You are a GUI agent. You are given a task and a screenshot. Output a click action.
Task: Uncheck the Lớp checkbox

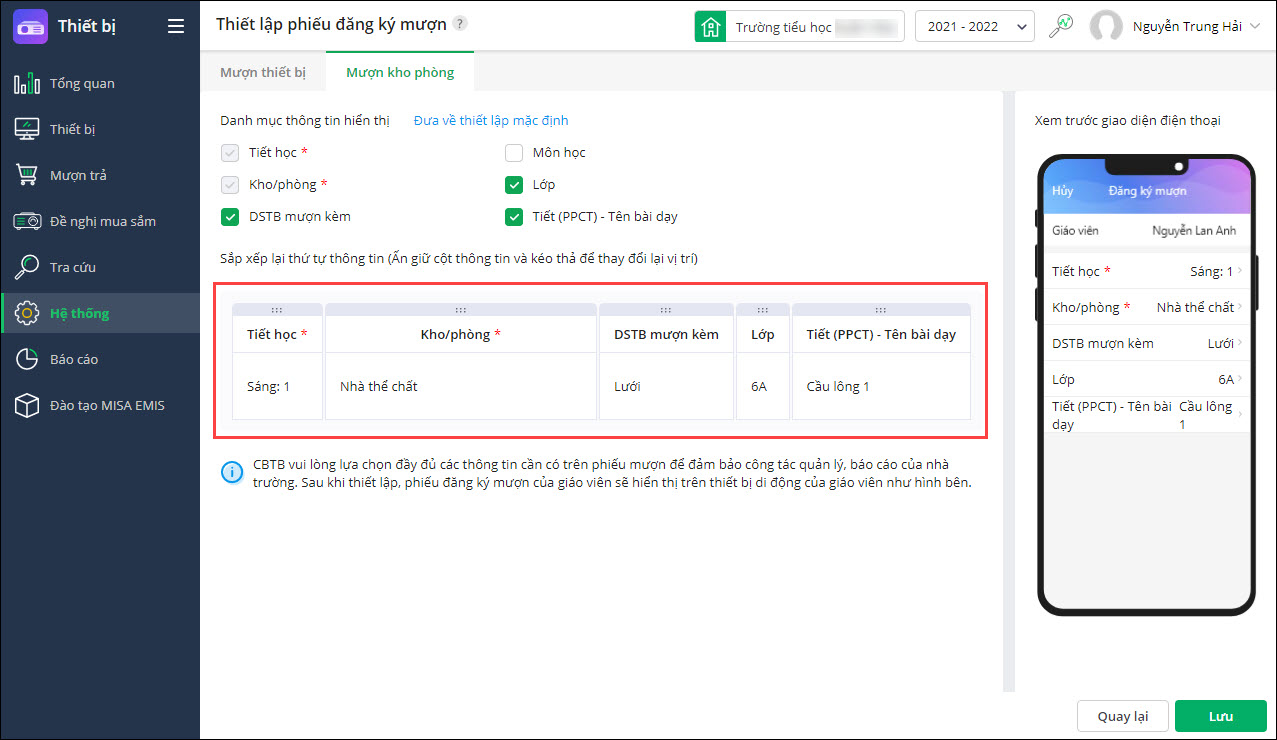[514, 185]
